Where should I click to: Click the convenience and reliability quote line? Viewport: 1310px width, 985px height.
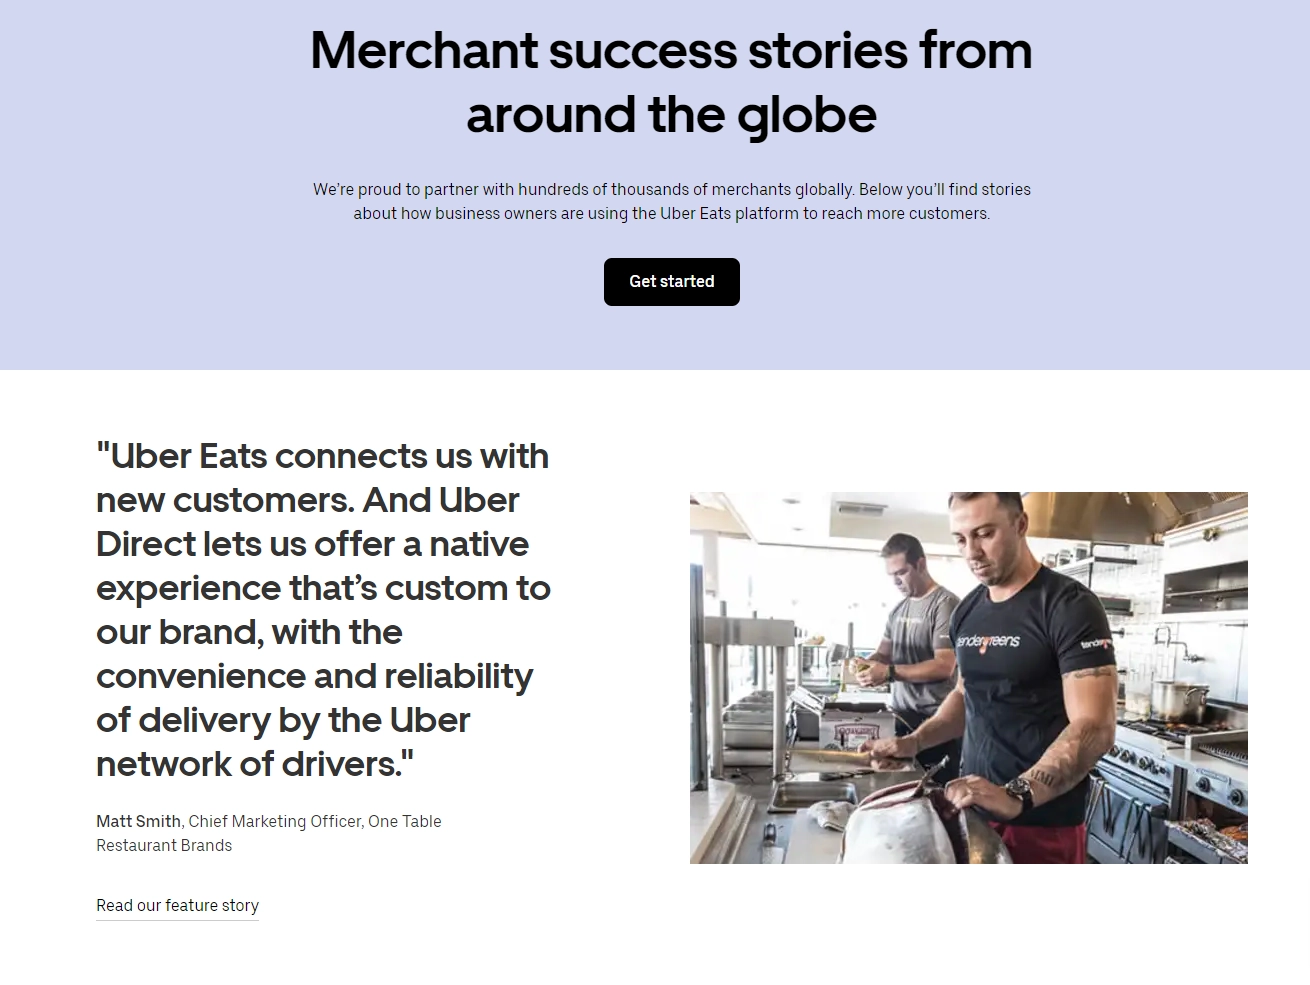pyautogui.click(x=314, y=676)
